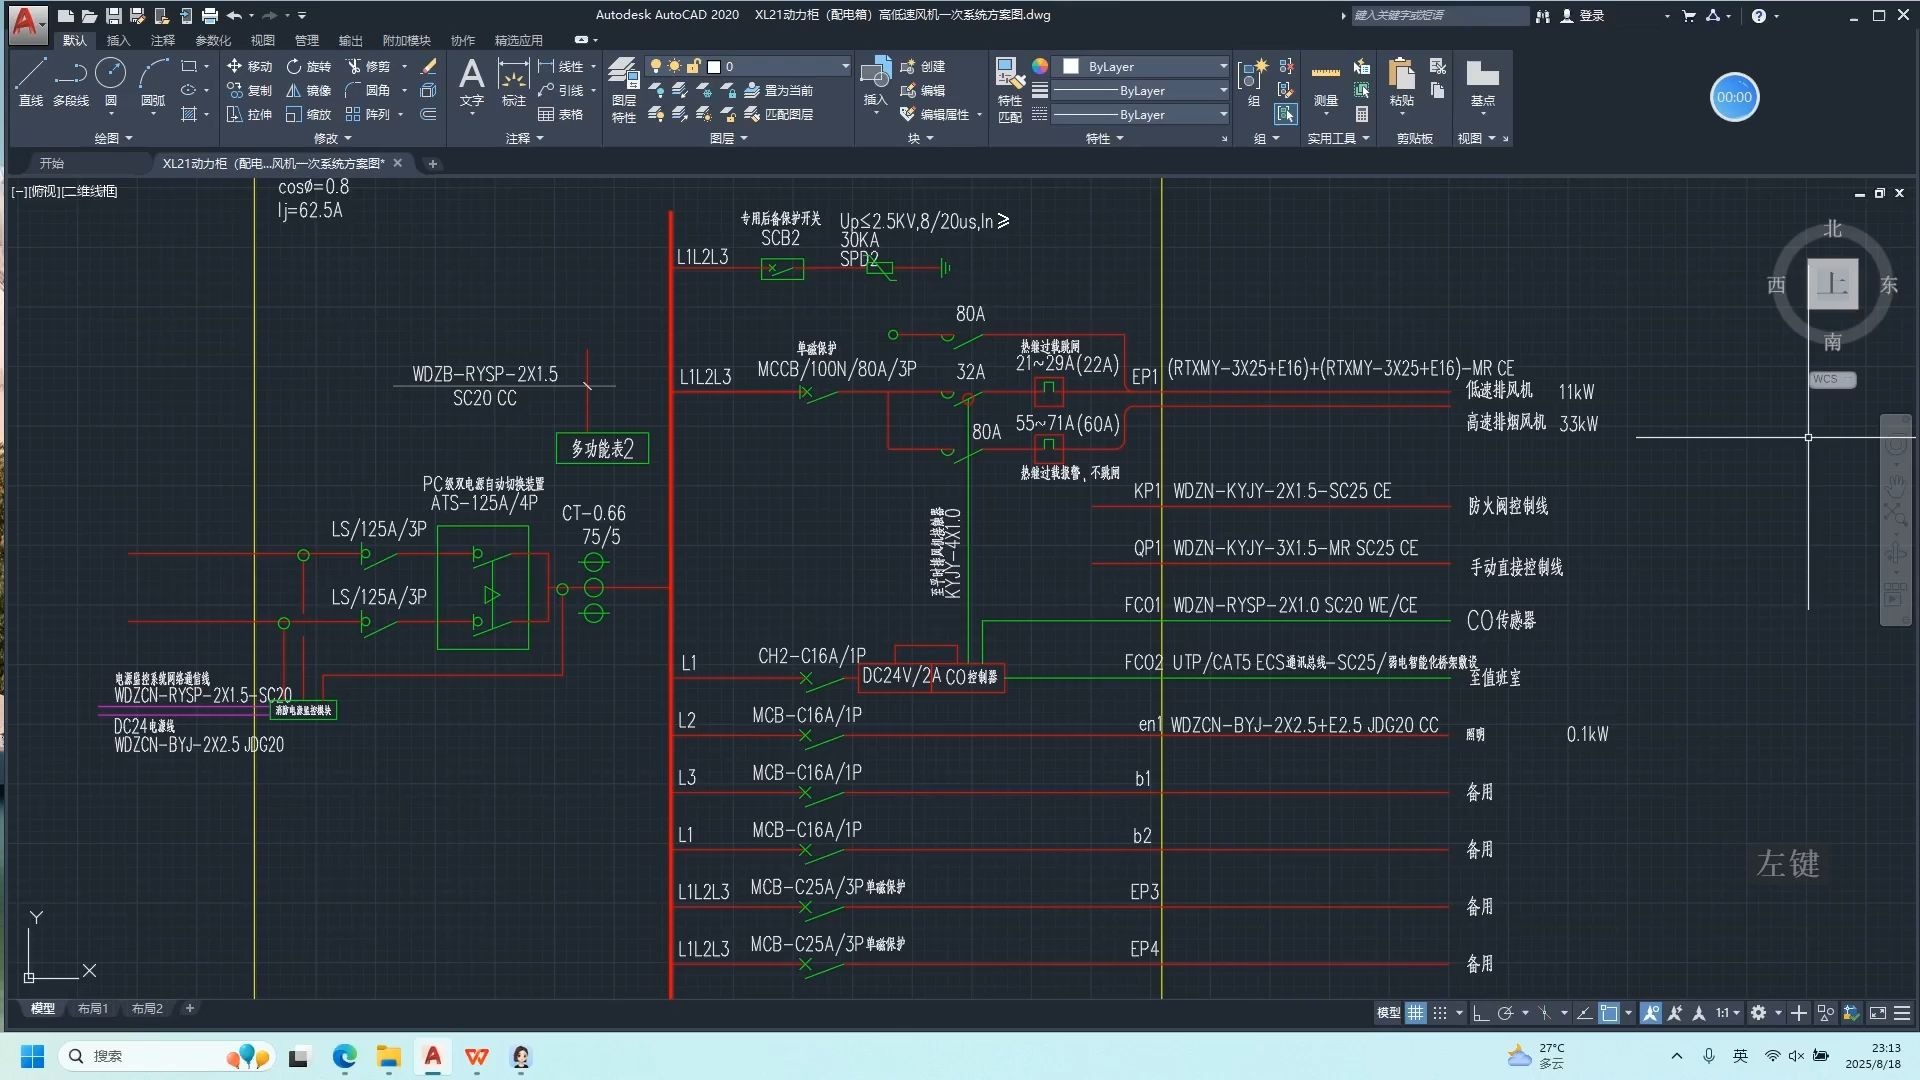Click the 特性匹配 match properties icon
1920x1080 pixels.
[x=1010, y=90]
